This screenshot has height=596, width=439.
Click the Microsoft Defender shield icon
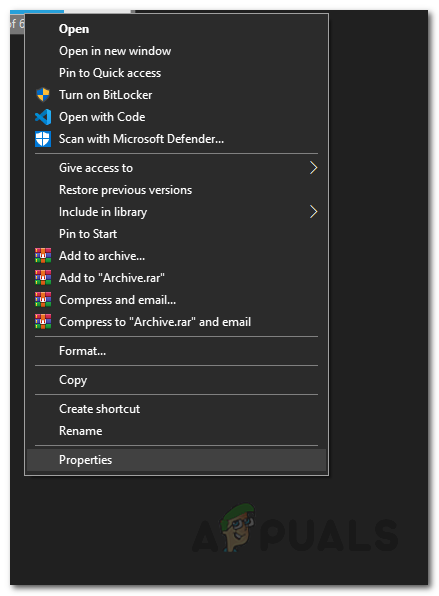coord(43,139)
